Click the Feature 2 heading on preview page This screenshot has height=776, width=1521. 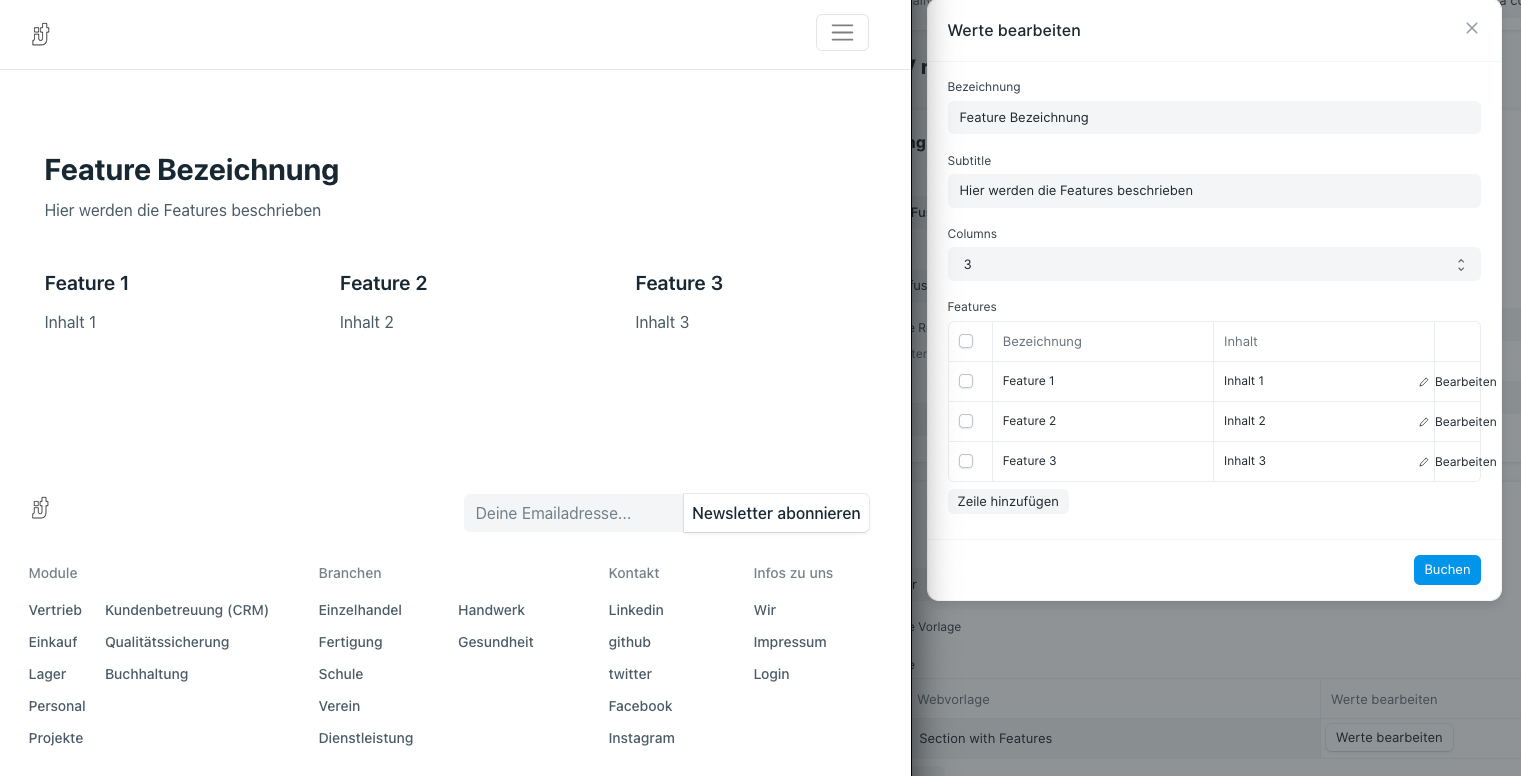(383, 283)
